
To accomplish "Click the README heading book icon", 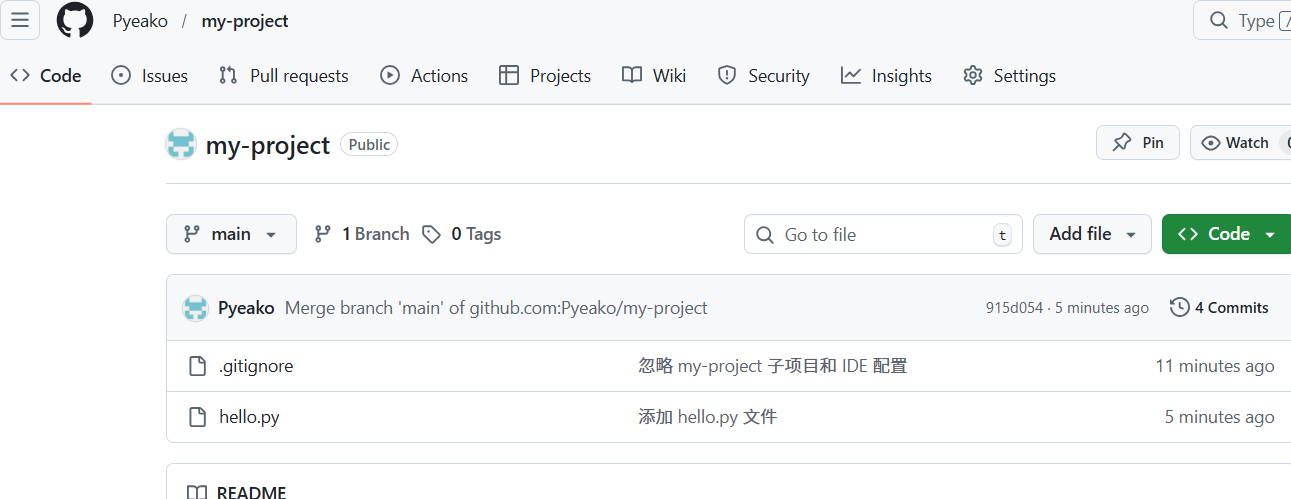I will 197,492.
